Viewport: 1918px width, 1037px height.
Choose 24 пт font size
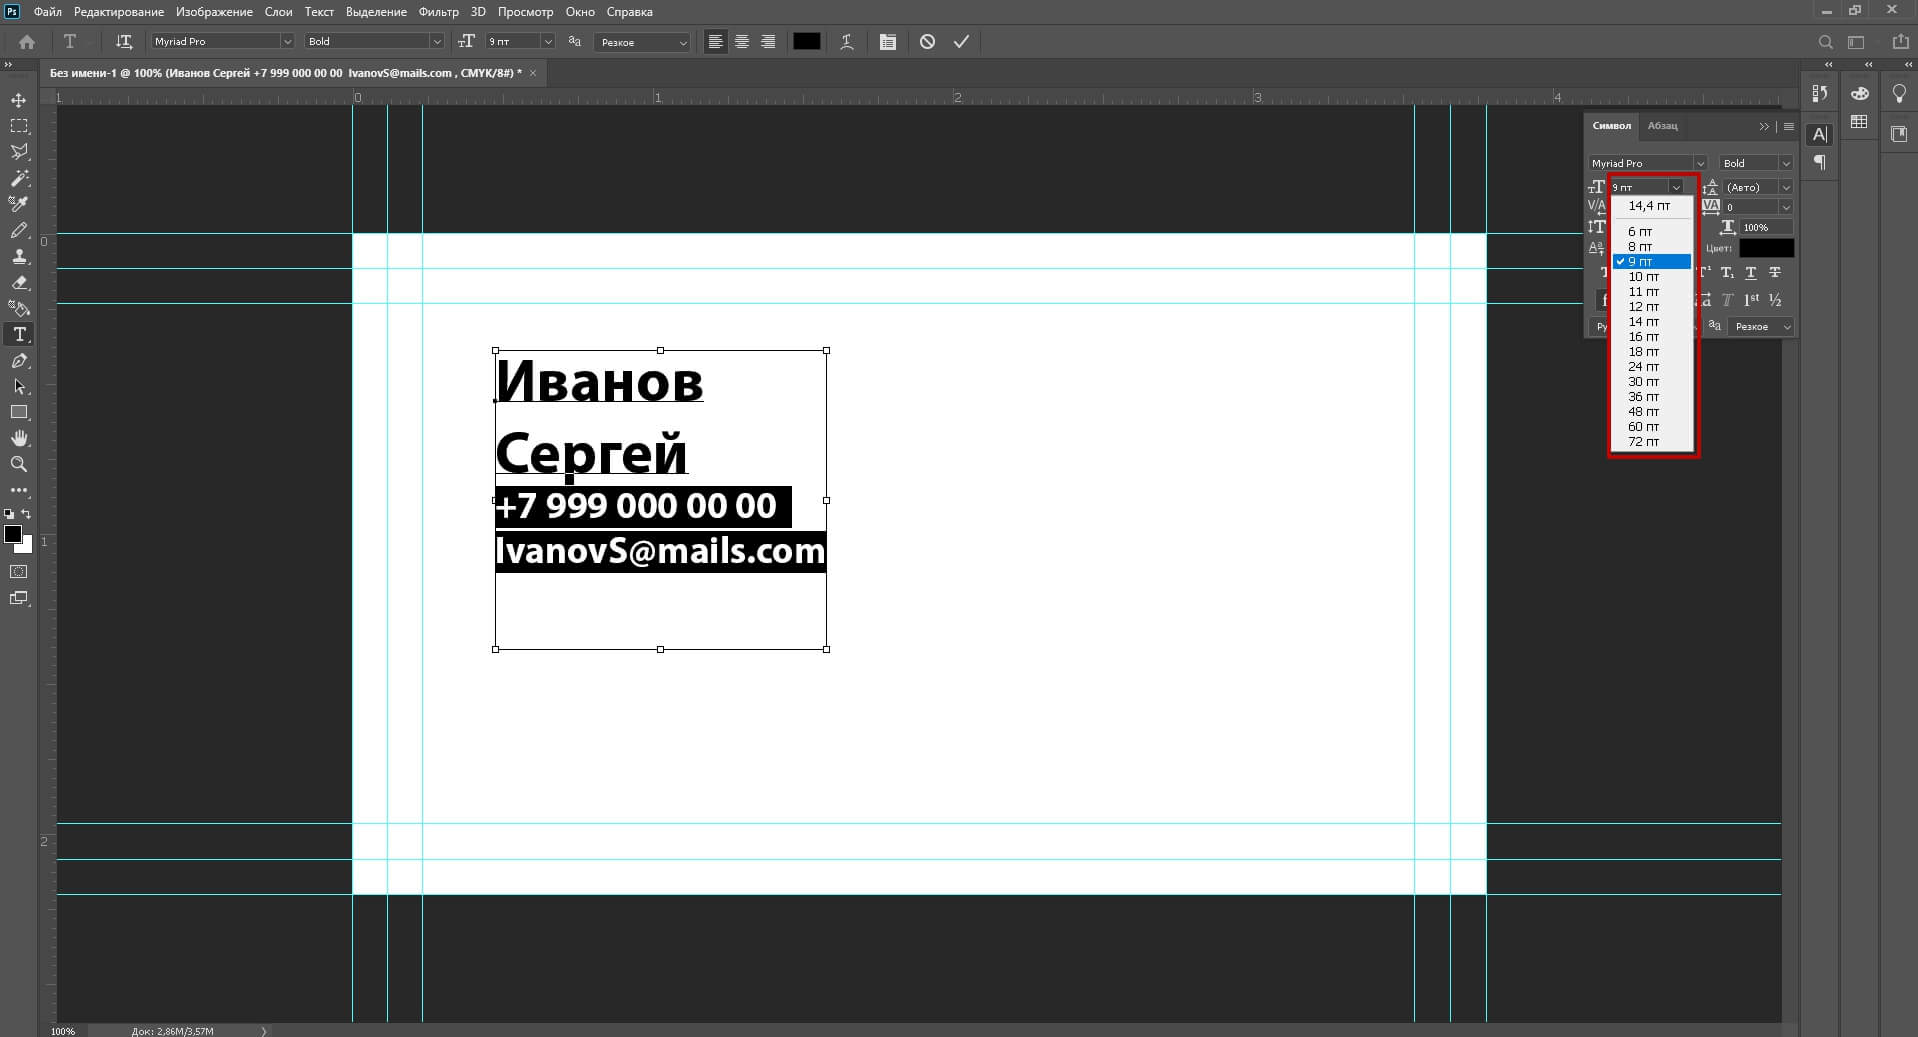(1652, 366)
